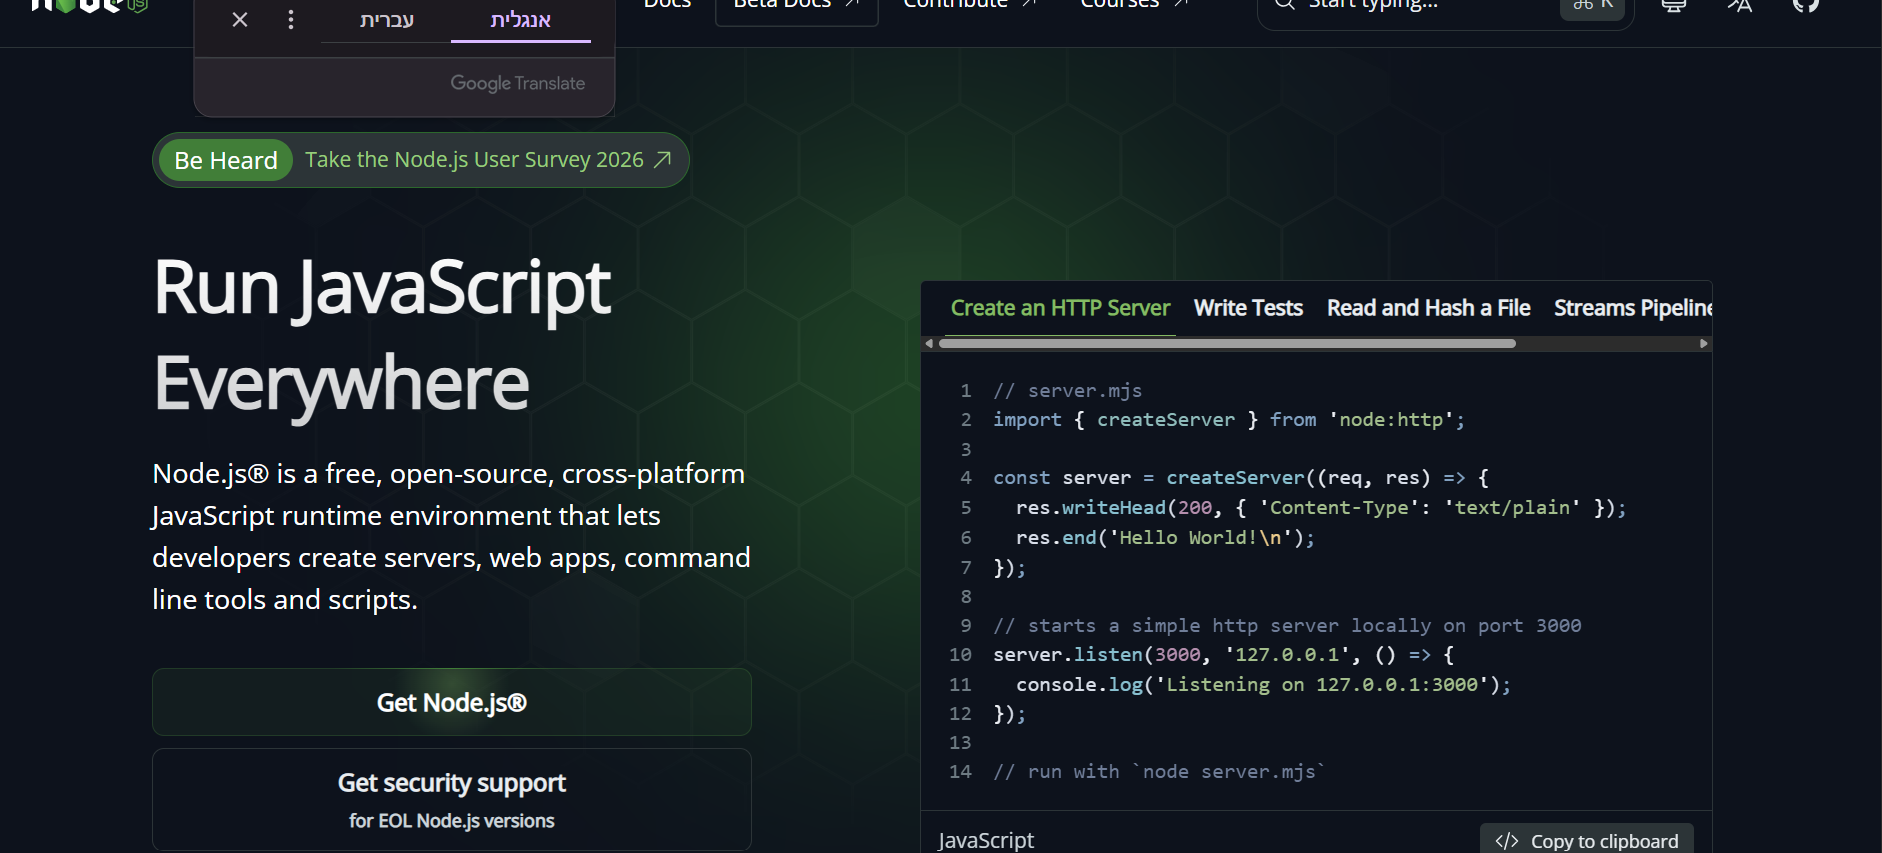Go to the Contribute nav link
The height and width of the screenshot is (853, 1882).
pyautogui.click(x=970, y=6)
